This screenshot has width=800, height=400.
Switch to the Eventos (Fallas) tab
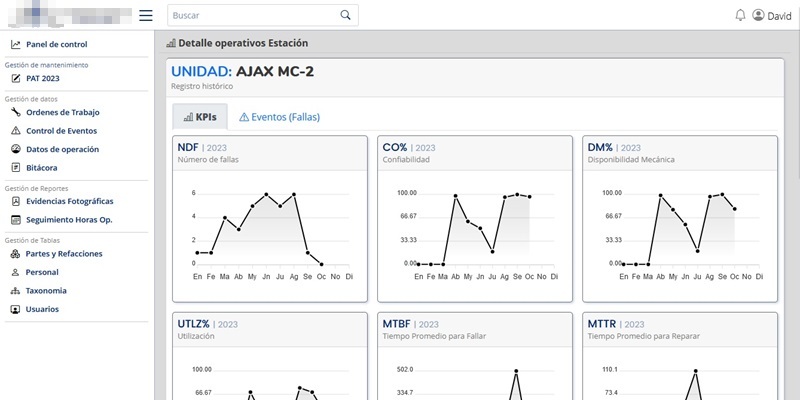279,117
